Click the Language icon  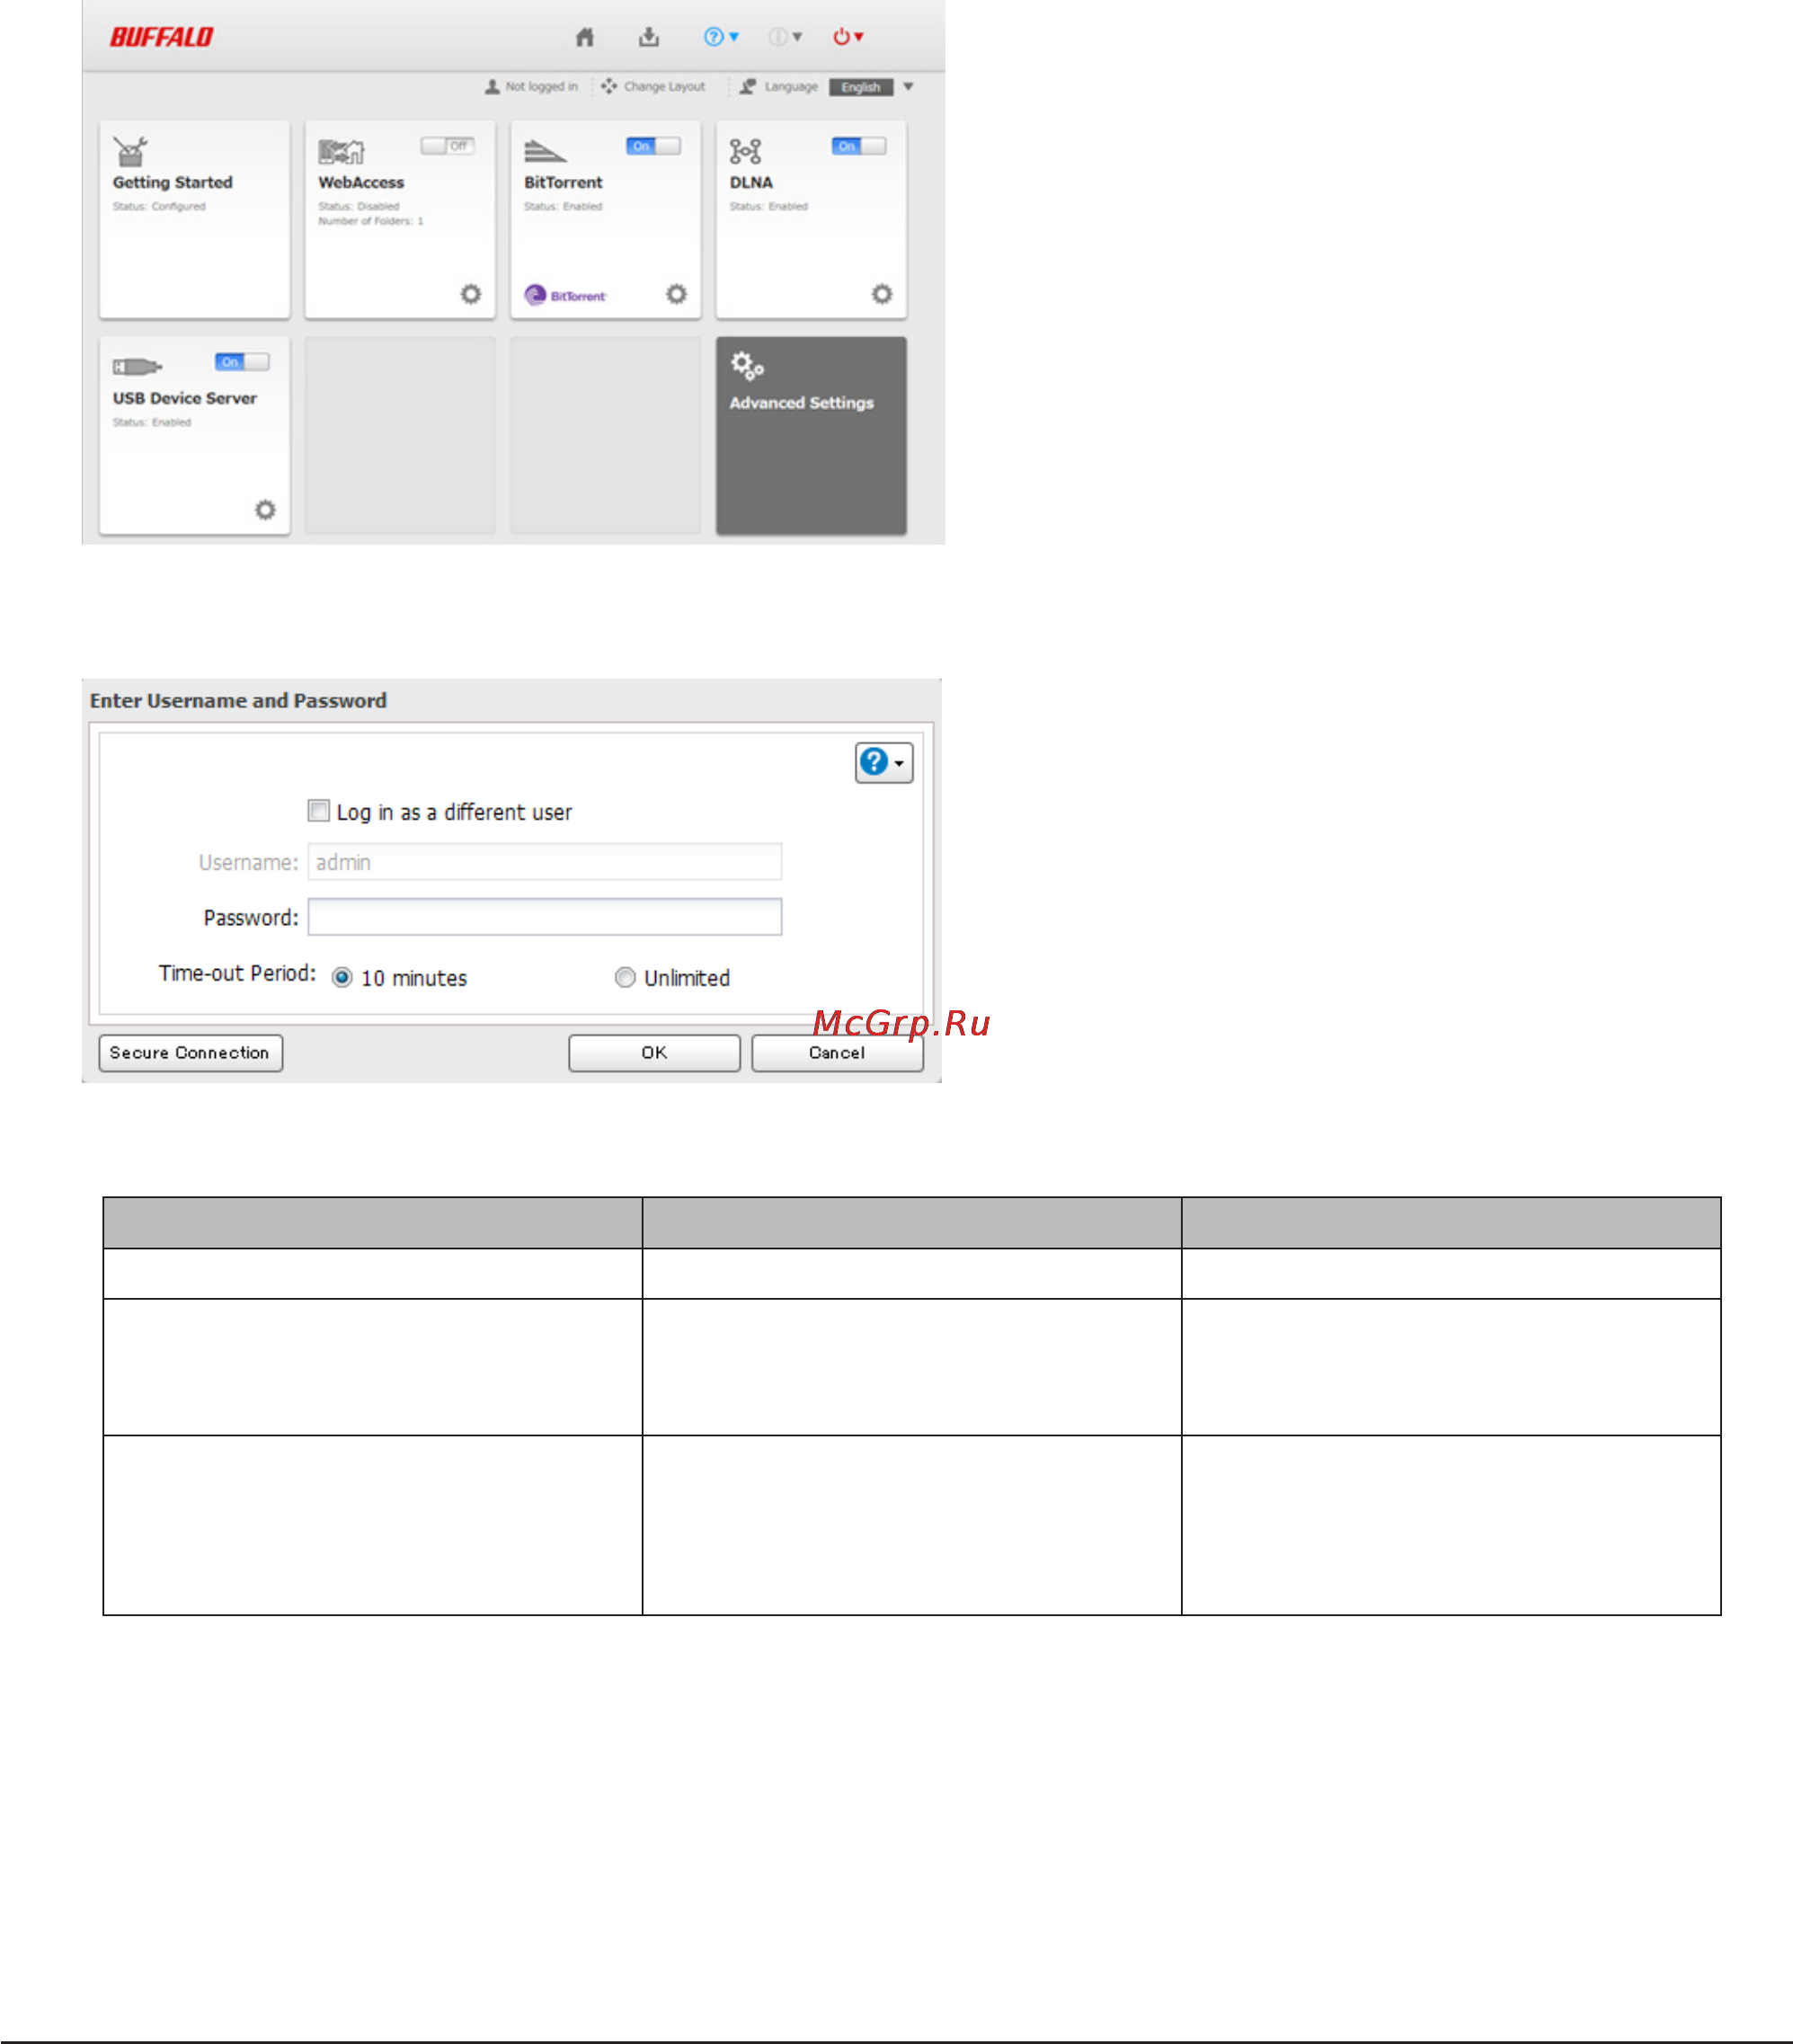pyautogui.click(x=747, y=87)
